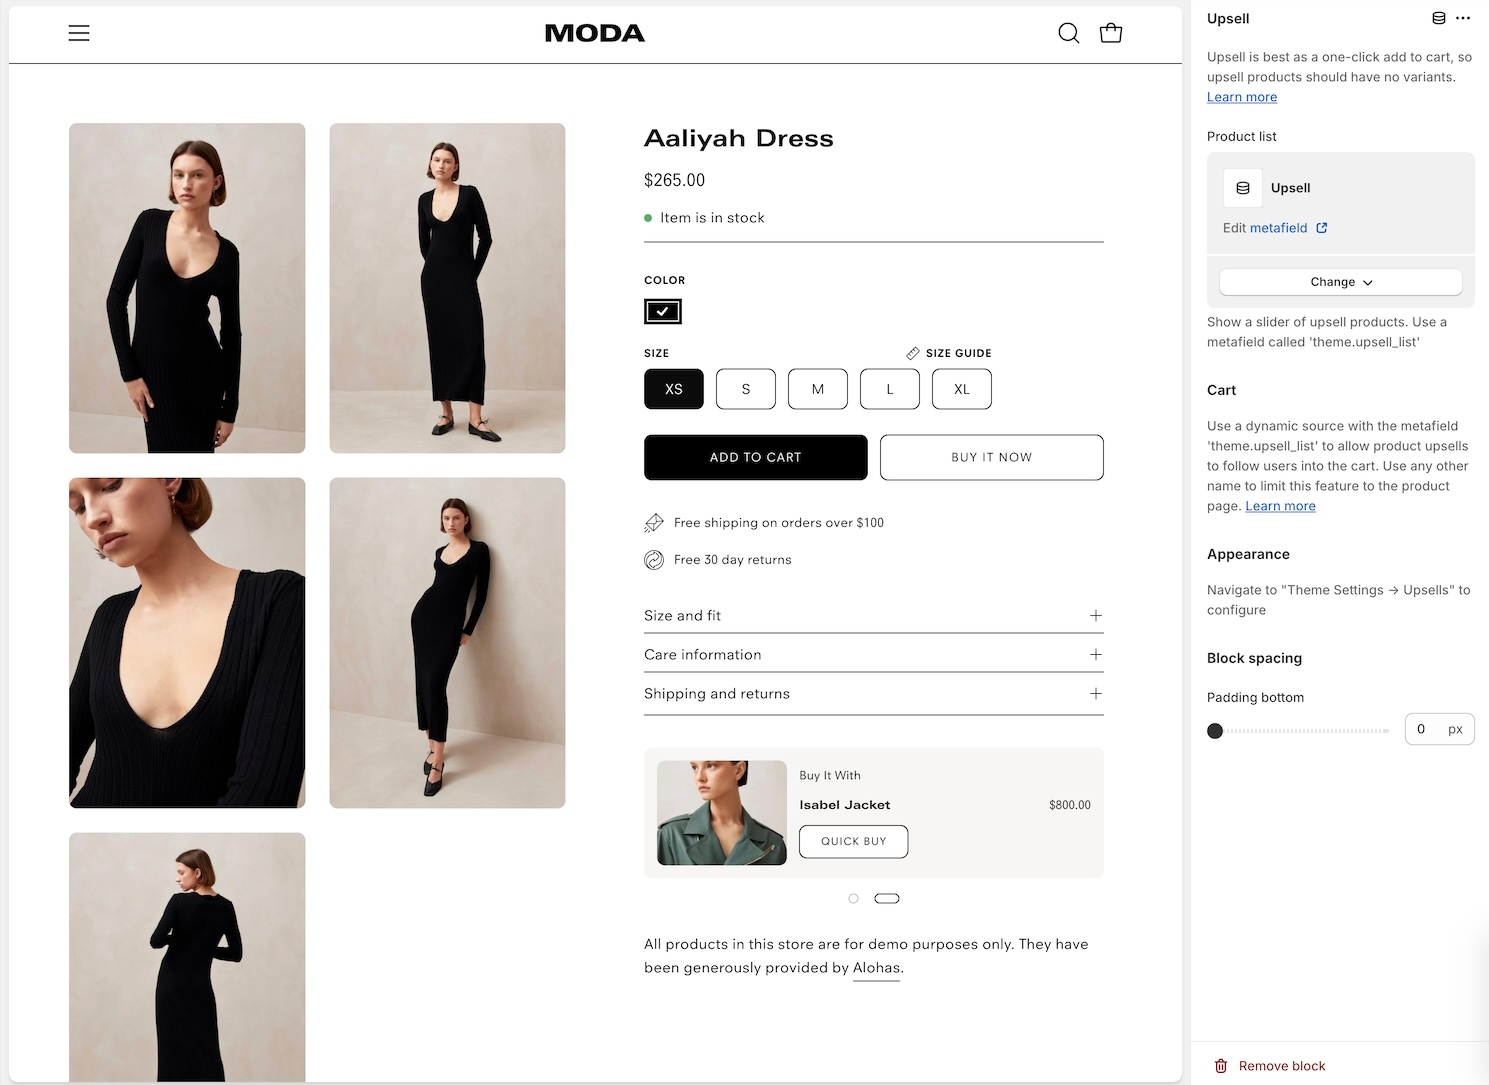This screenshot has width=1489, height=1085.
Task: Open the Size Guide ruler icon
Action: pos(913,353)
